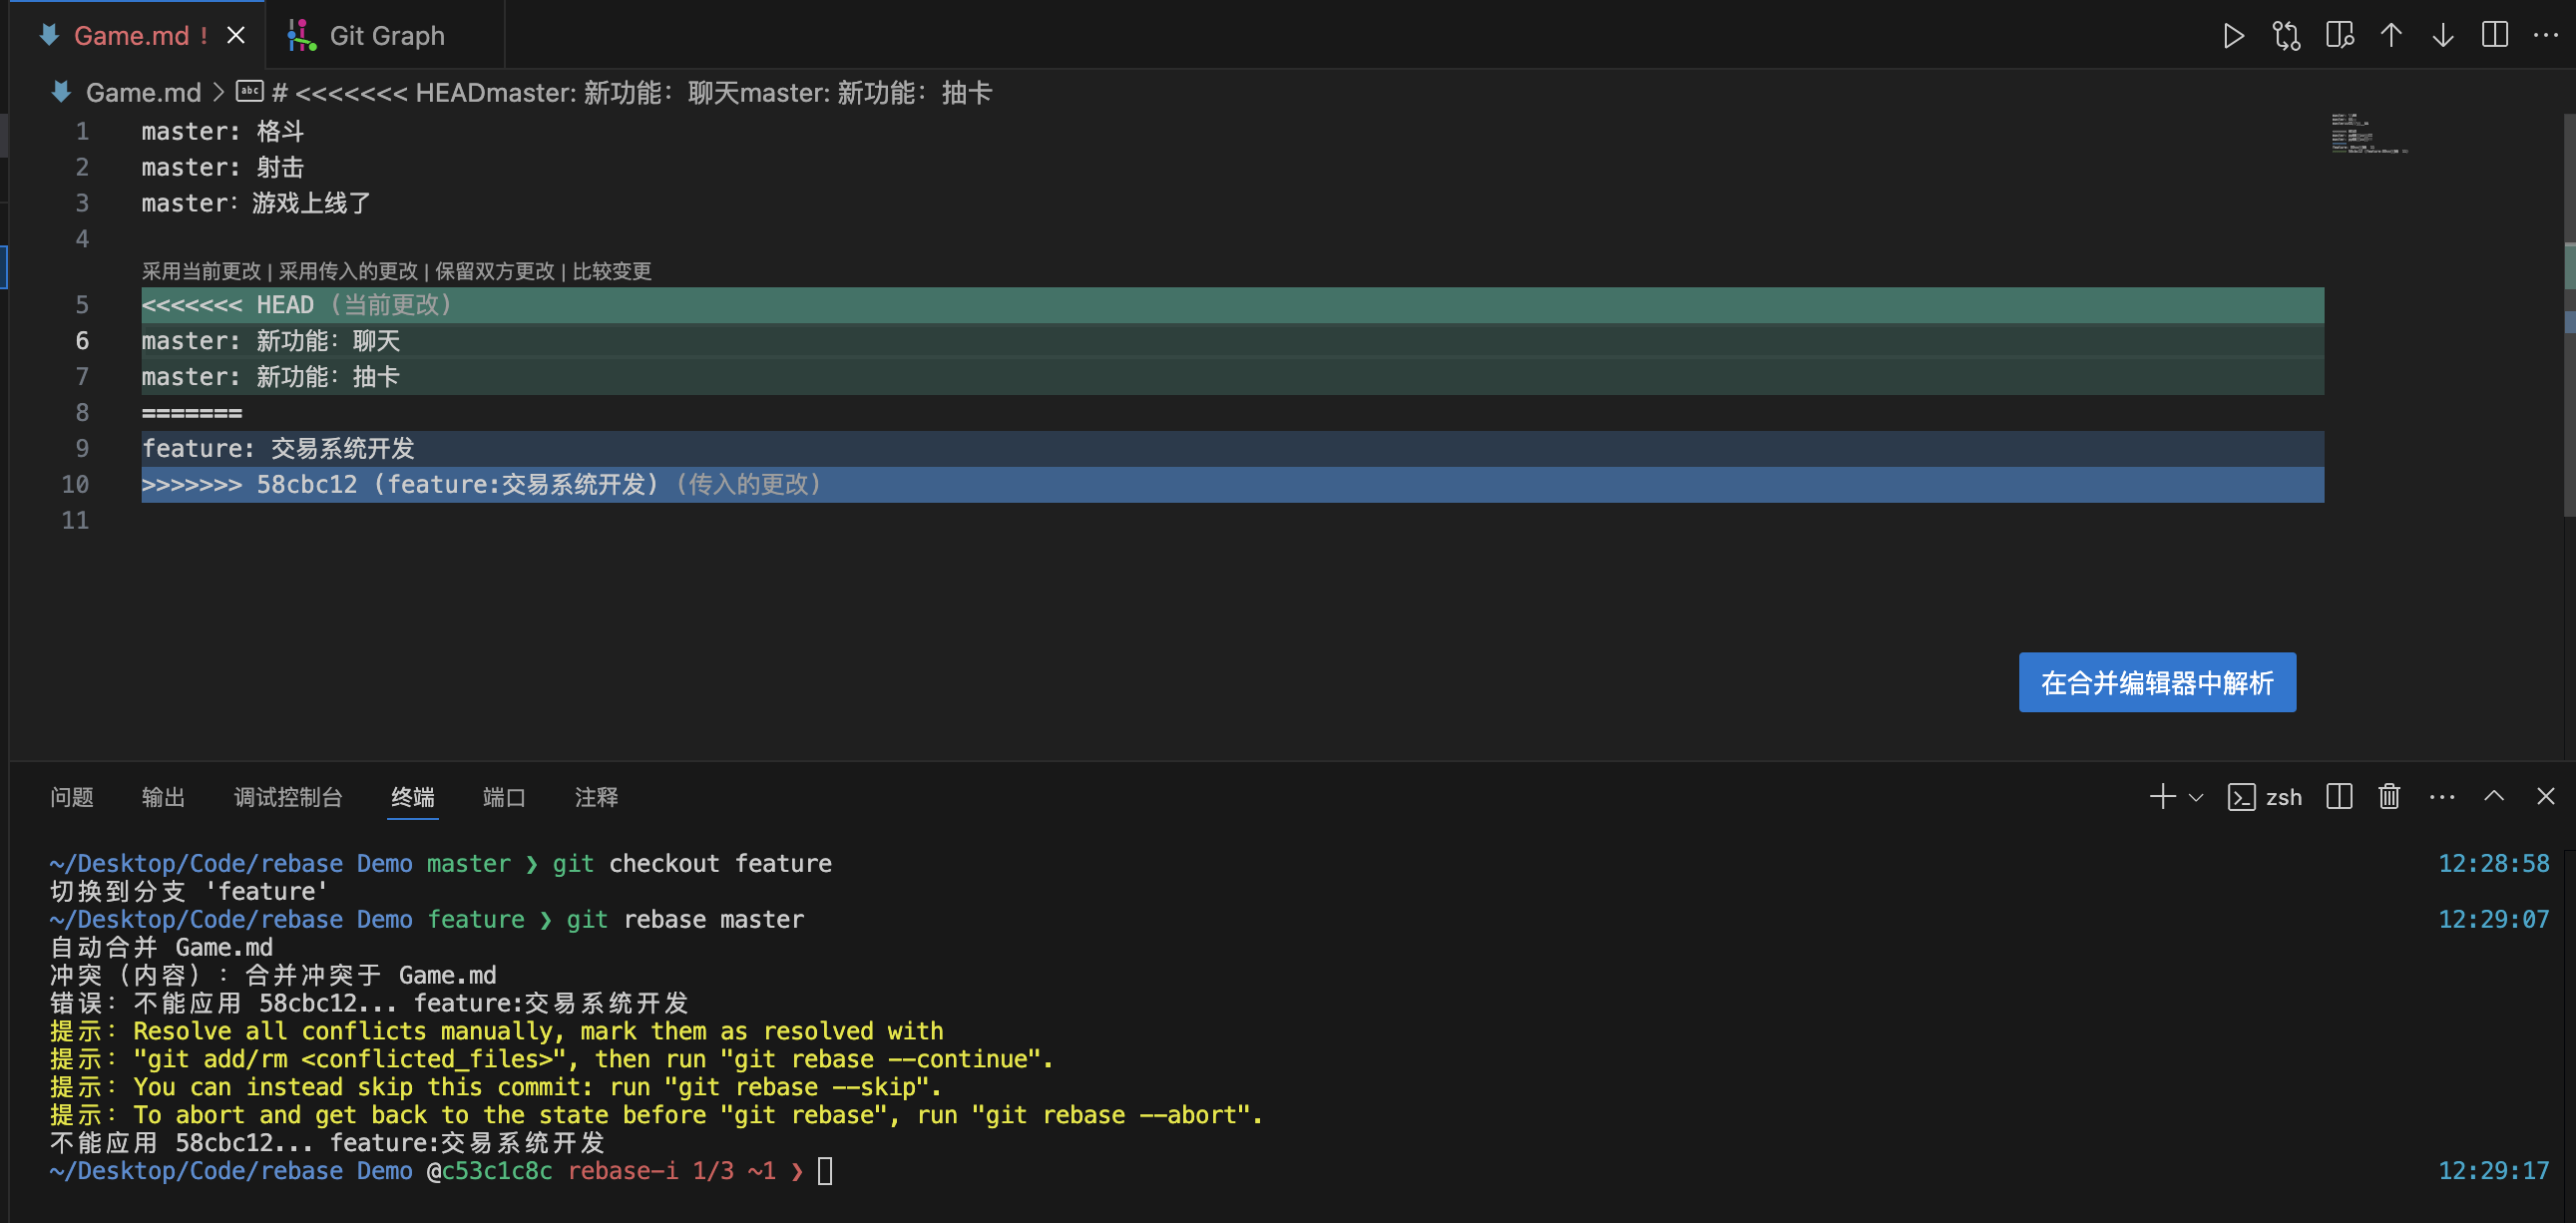This screenshot has height=1223, width=2576.
Task: Click the compare changes icon in editor toolbar
Action: click(x=2286, y=36)
